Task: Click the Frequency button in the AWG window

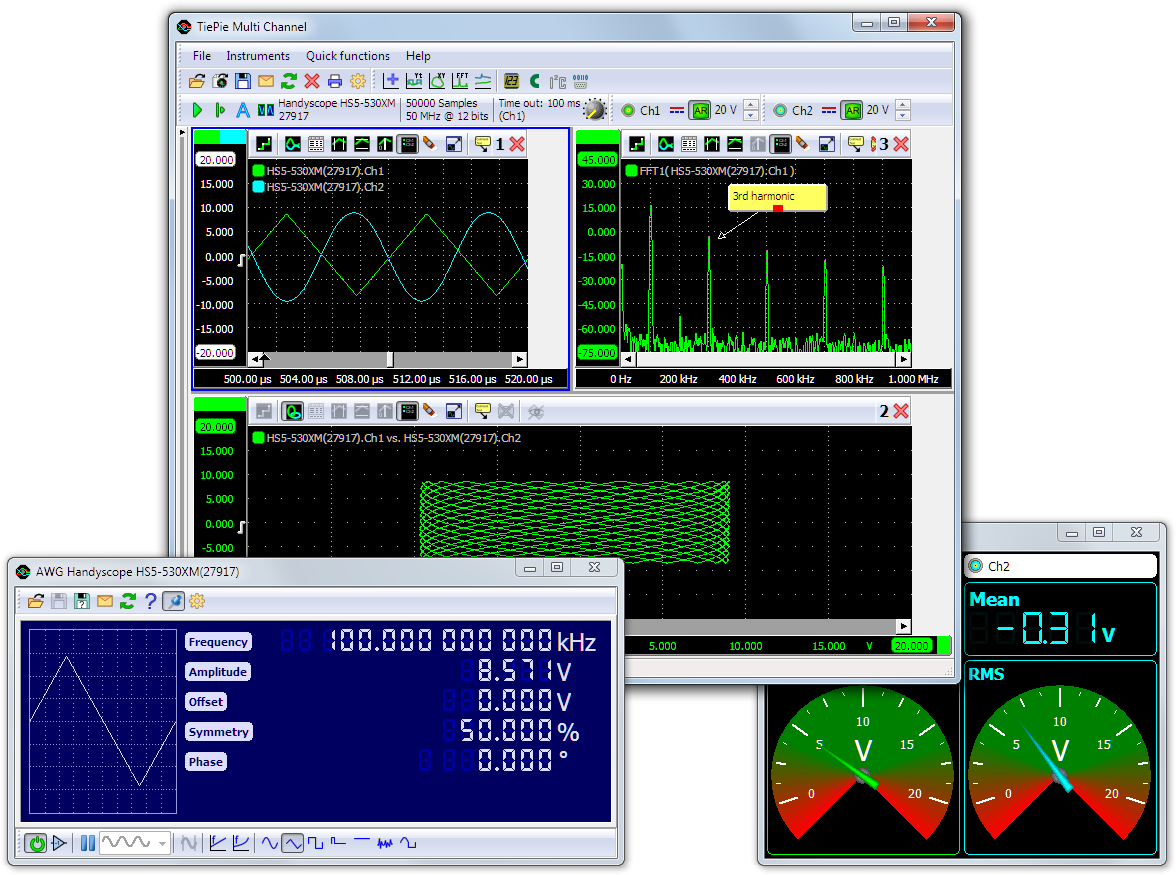Action: [x=218, y=642]
